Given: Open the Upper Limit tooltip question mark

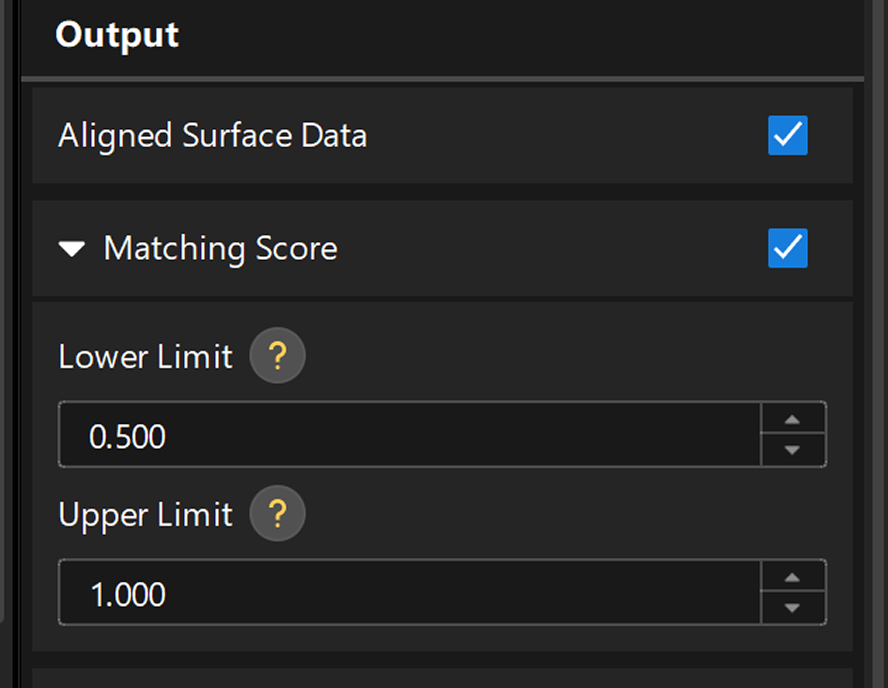Looking at the screenshot, I should coord(277,514).
